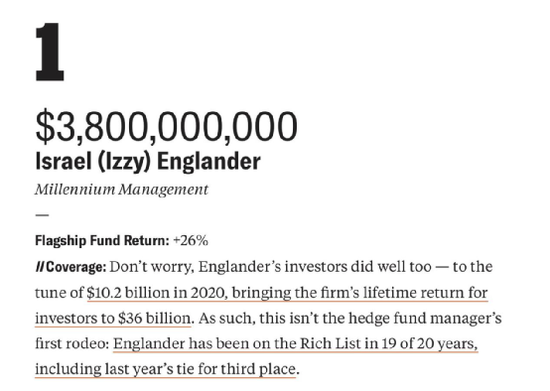Click the "investors to $36 billion" link text
Screen dimensions: 550x391
coord(113,318)
